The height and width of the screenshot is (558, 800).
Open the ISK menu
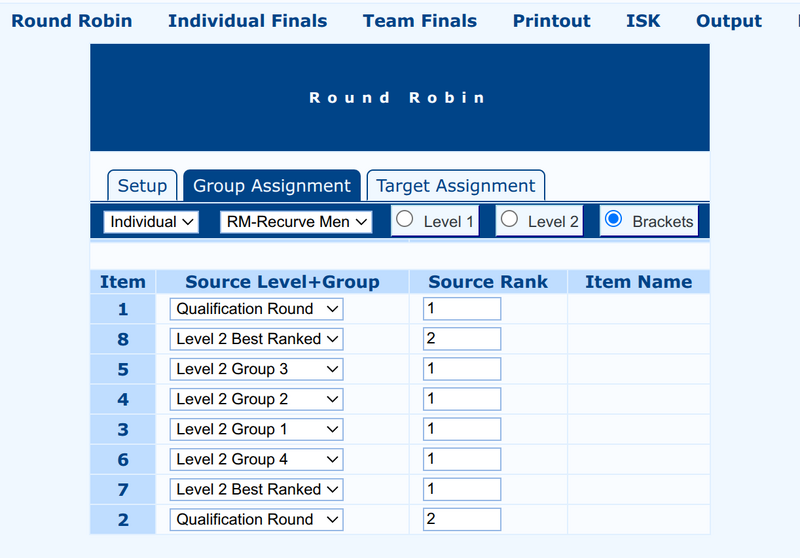643,21
